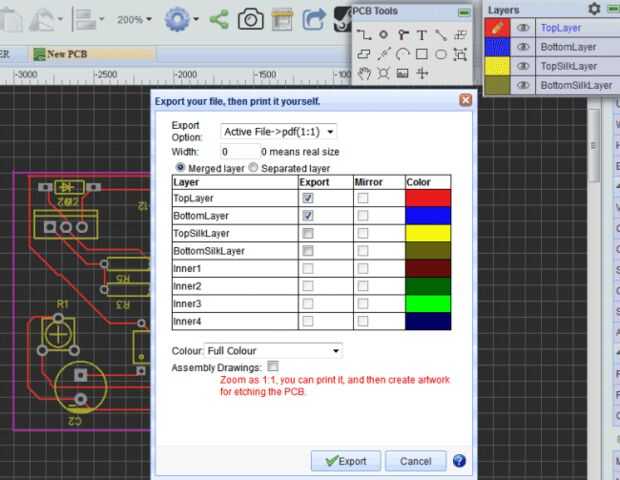Select the Separated layer radio option
This screenshot has width=620, height=480.
click(x=253, y=168)
